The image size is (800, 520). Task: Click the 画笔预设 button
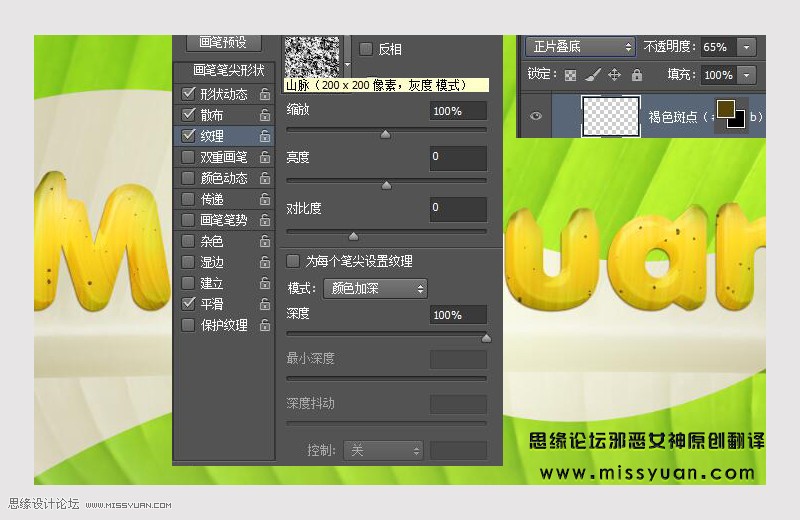pyautogui.click(x=224, y=42)
